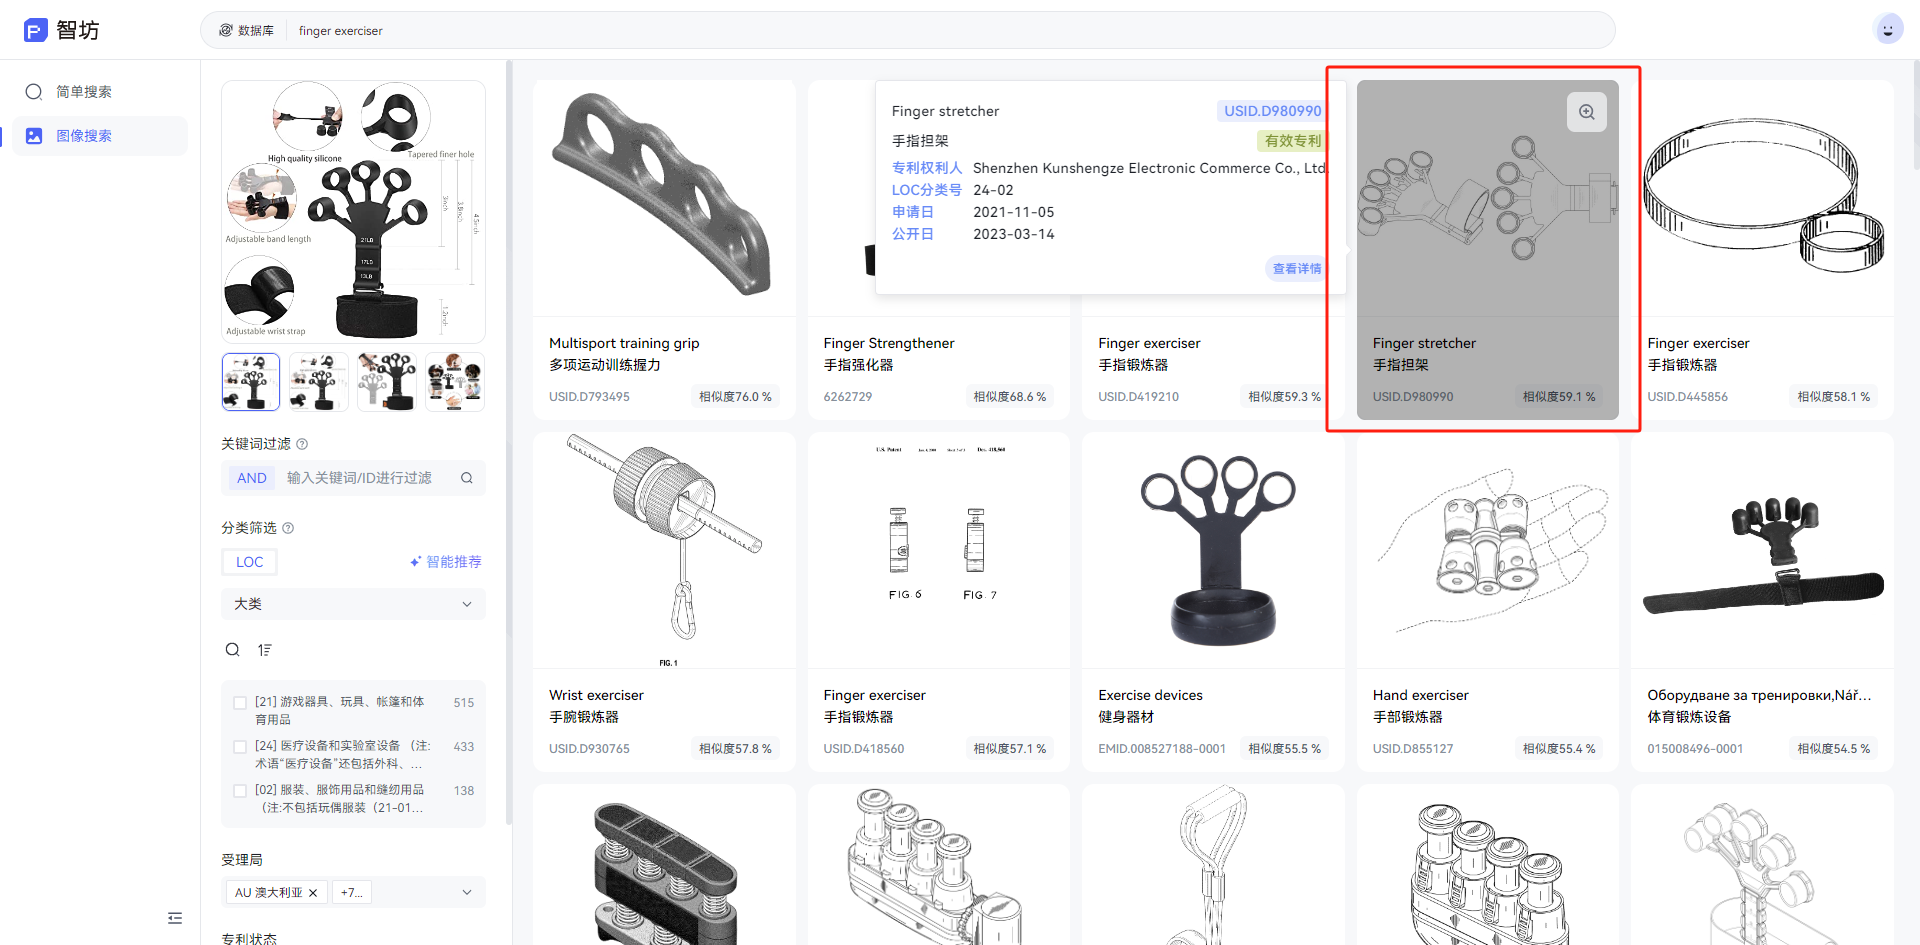Open the Finger Strengthener title

[x=889, y=343]
